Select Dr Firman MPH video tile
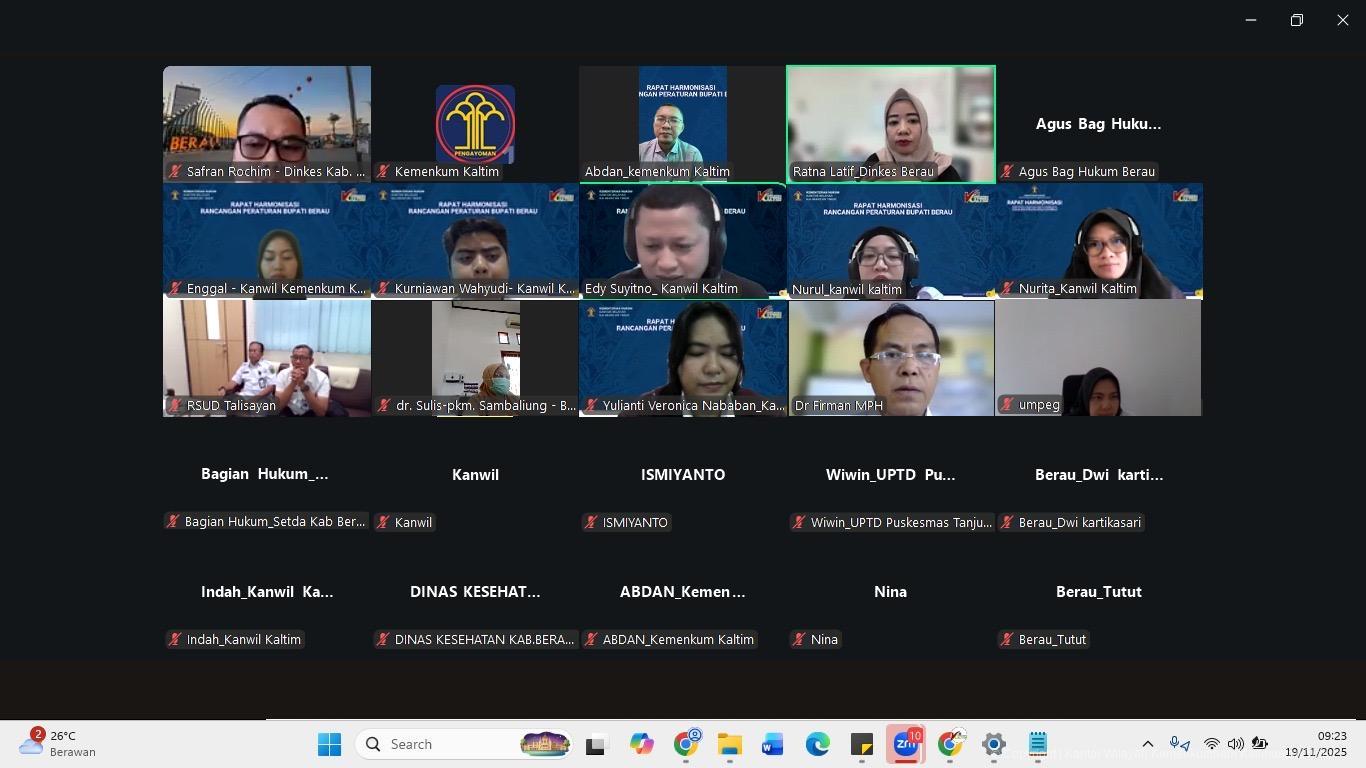 (x=890, y=357)
